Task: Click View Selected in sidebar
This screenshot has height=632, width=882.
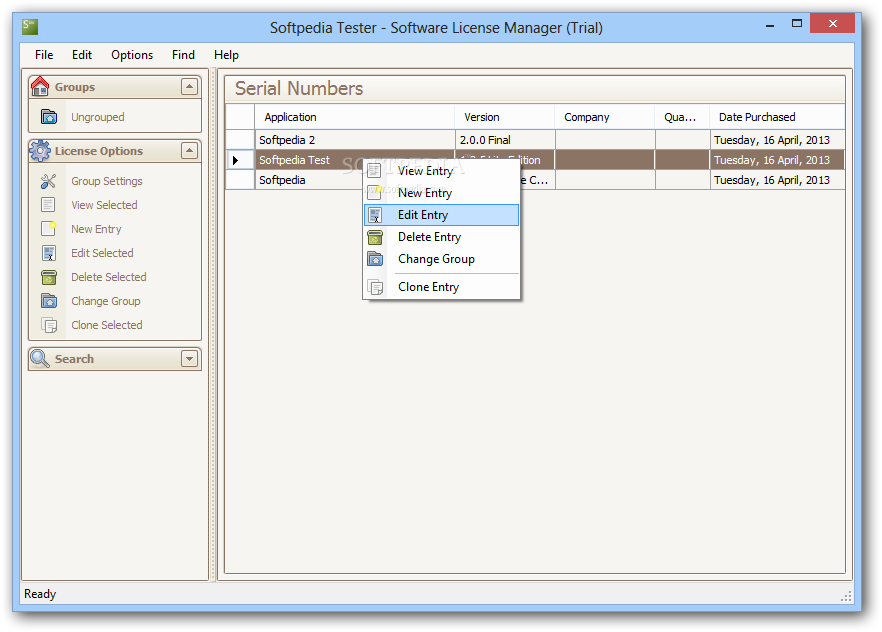Action: [x=104, y=205]
